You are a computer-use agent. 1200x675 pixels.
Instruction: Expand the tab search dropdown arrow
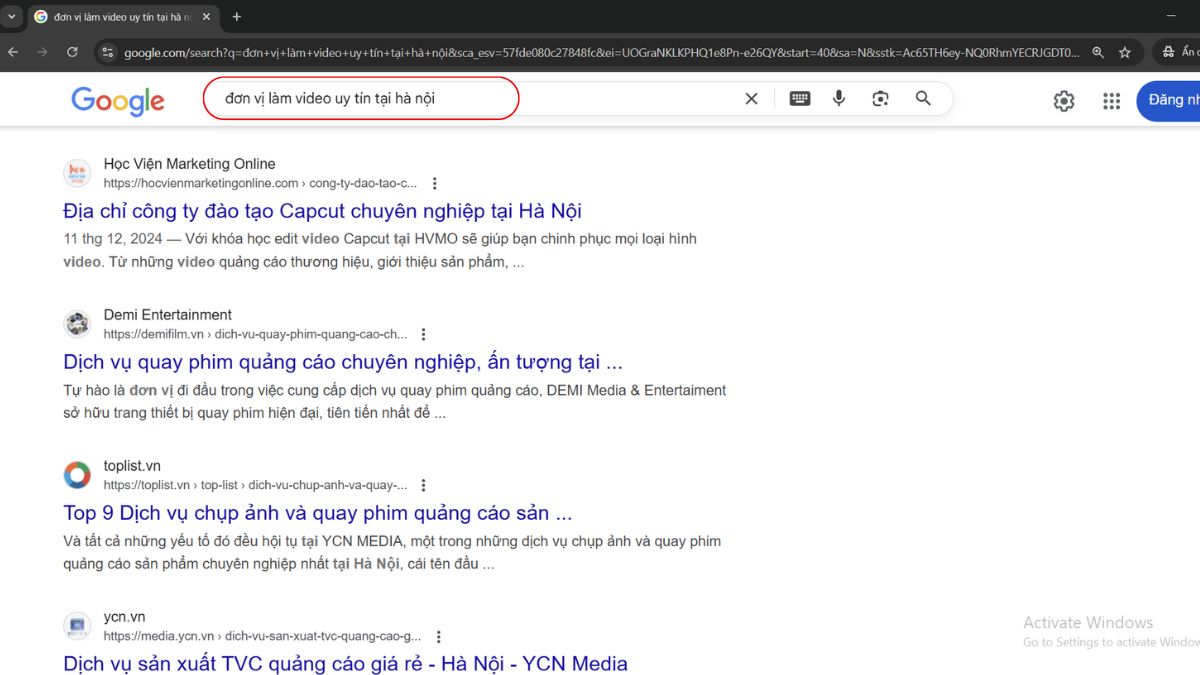[11, 17]
